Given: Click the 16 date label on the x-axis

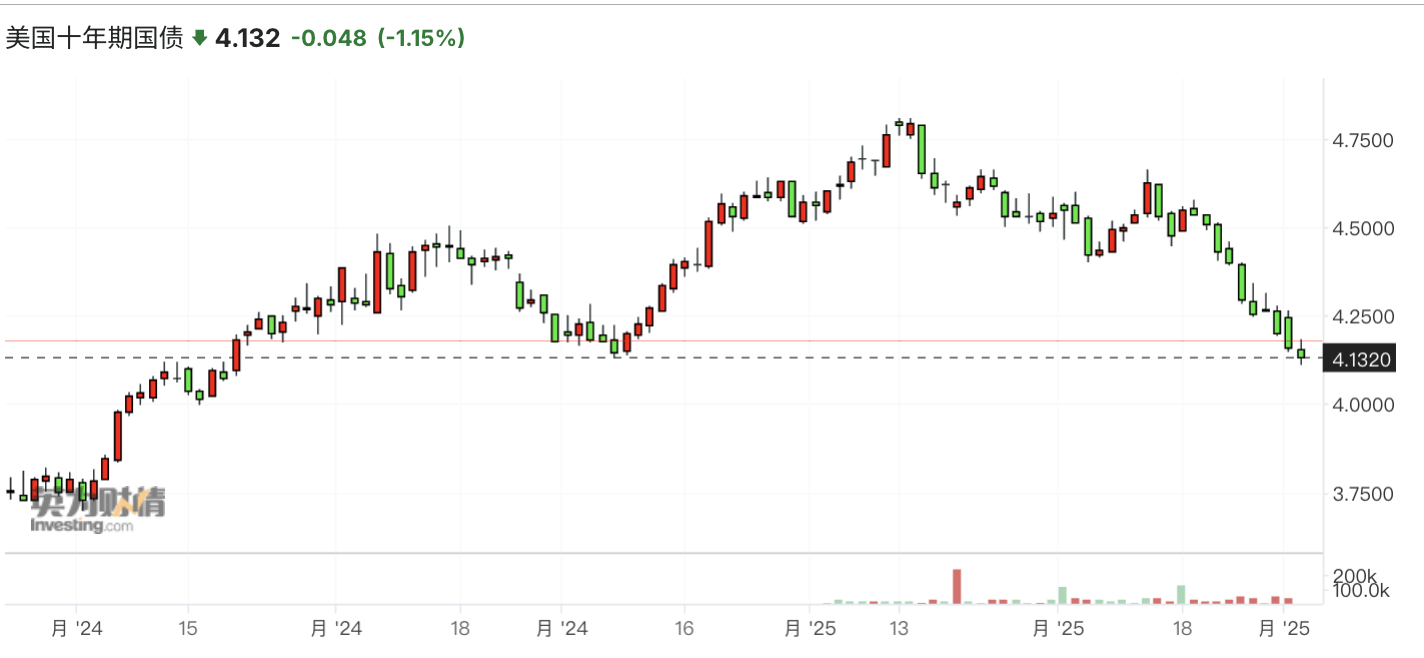Looking at the screenshot, I should (x=683, y=629).
